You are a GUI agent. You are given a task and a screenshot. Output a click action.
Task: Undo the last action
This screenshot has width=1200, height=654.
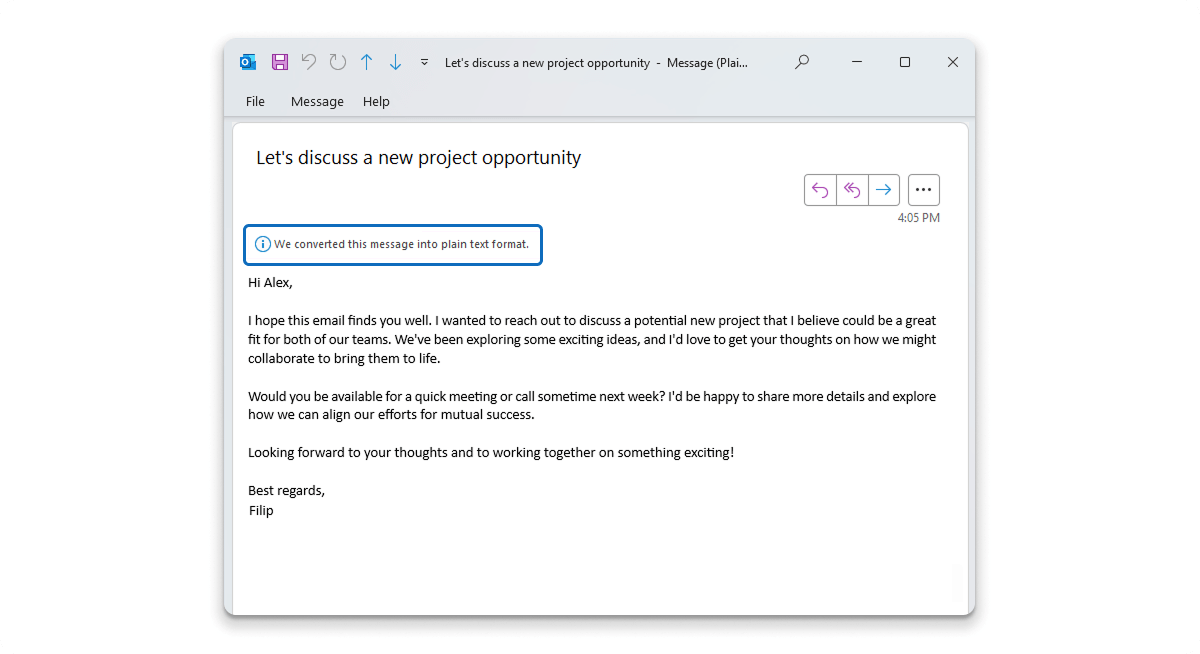(x=309, y=62)
